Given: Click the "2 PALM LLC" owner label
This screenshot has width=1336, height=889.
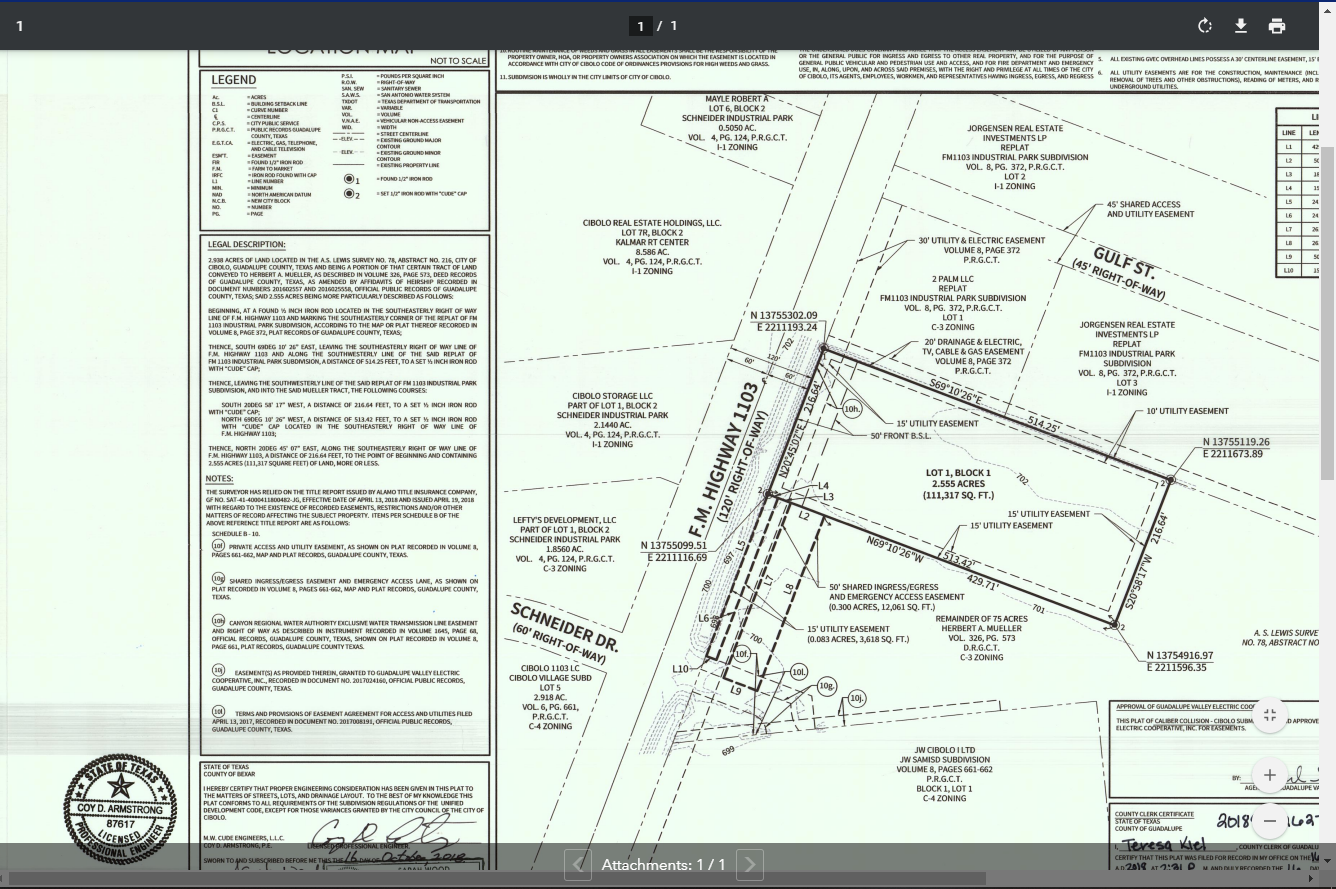Looking at the screenshot, I should [x=953, y=279].
